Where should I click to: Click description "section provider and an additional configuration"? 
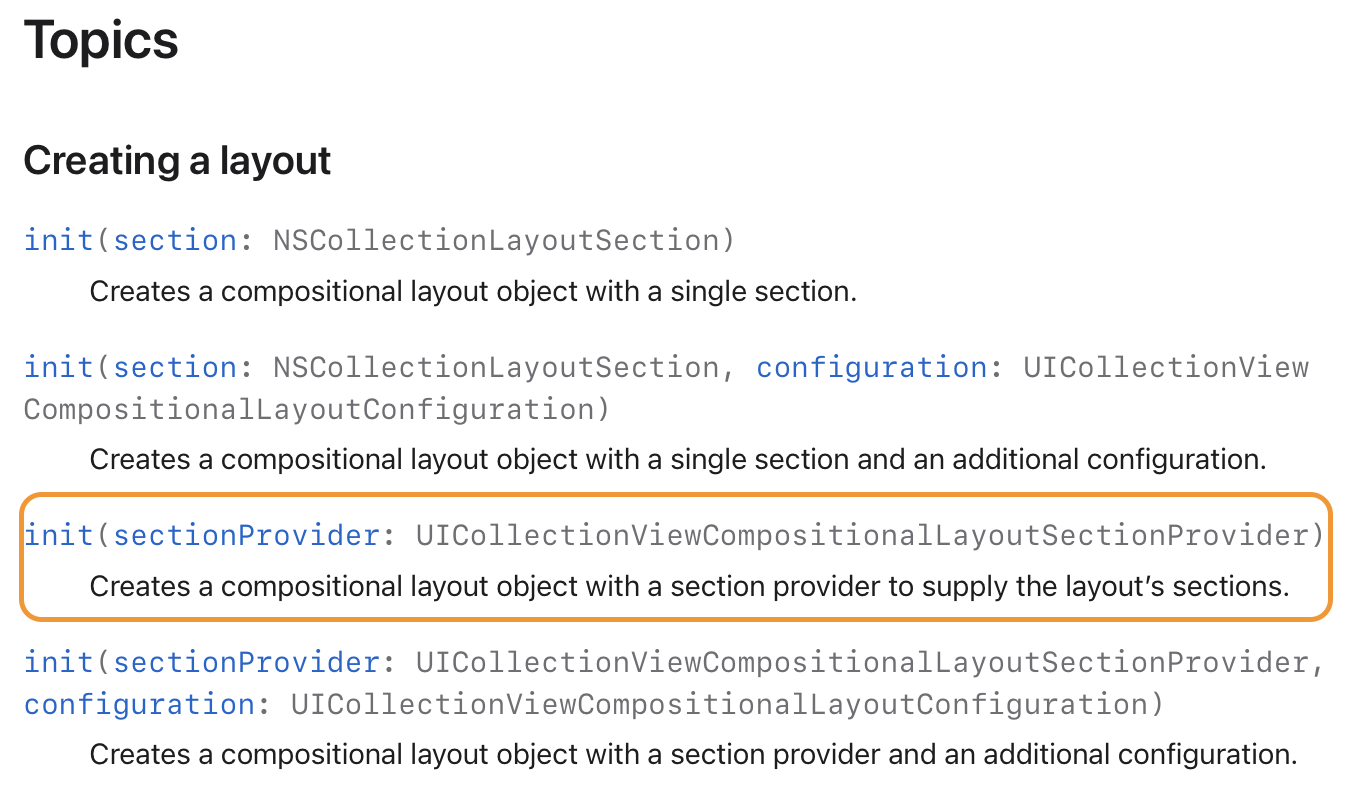click(693, 754)
